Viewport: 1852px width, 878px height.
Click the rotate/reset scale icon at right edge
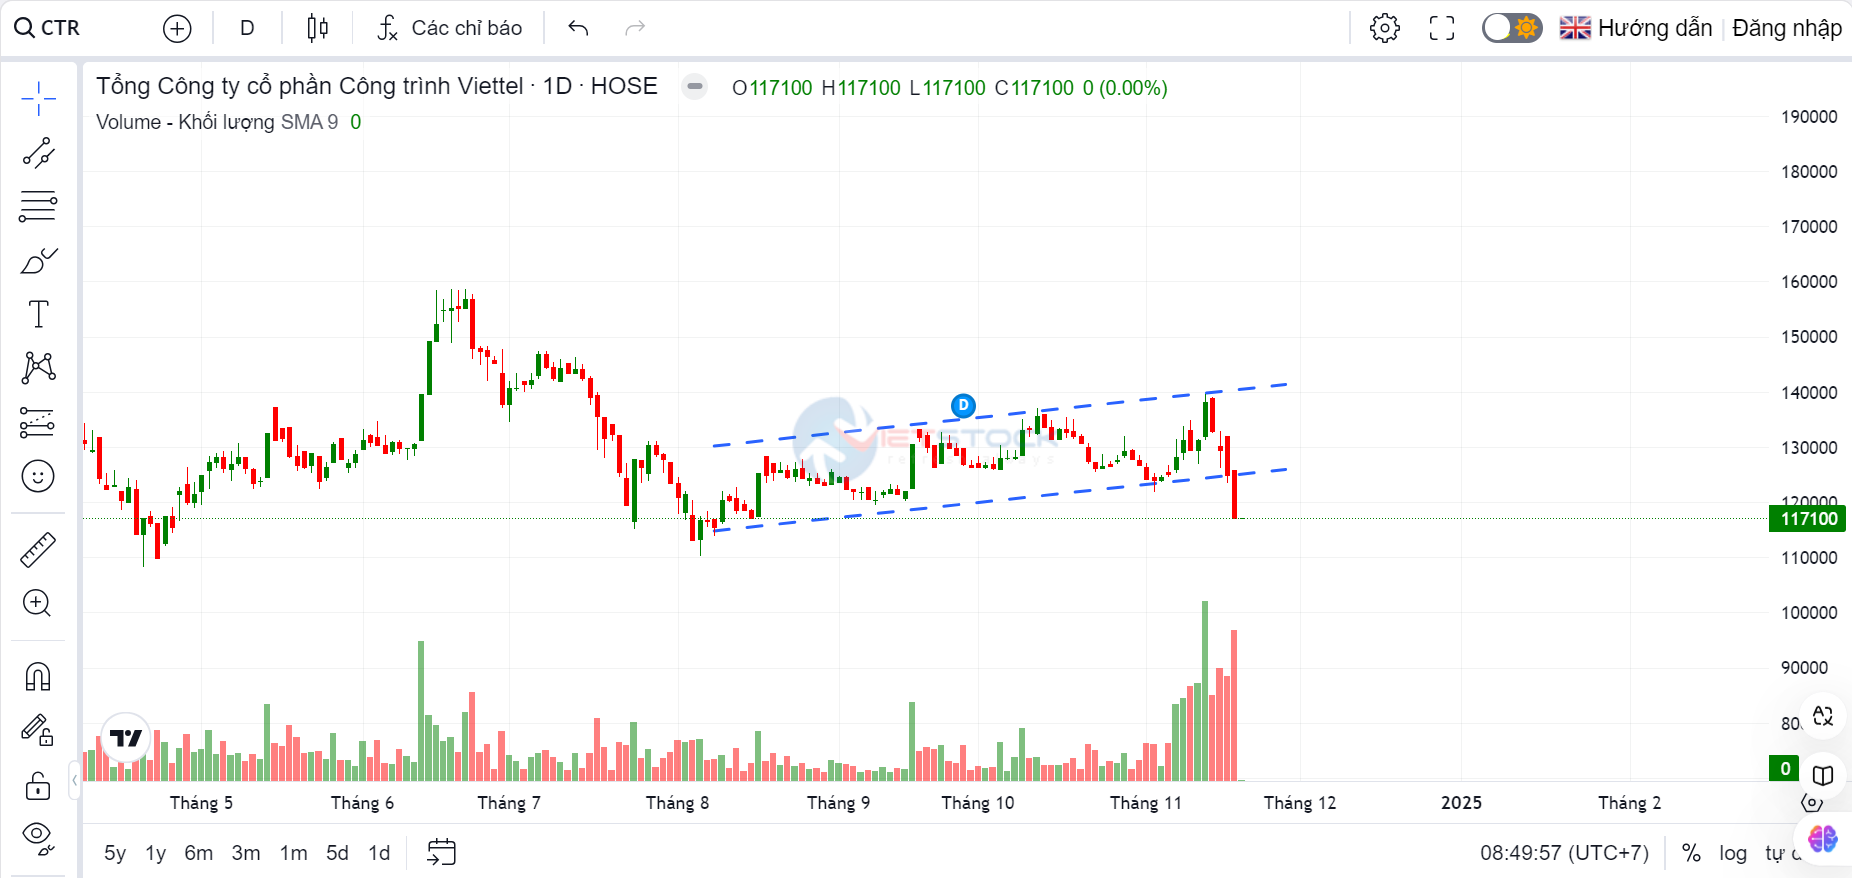[x=1823, y=716]
